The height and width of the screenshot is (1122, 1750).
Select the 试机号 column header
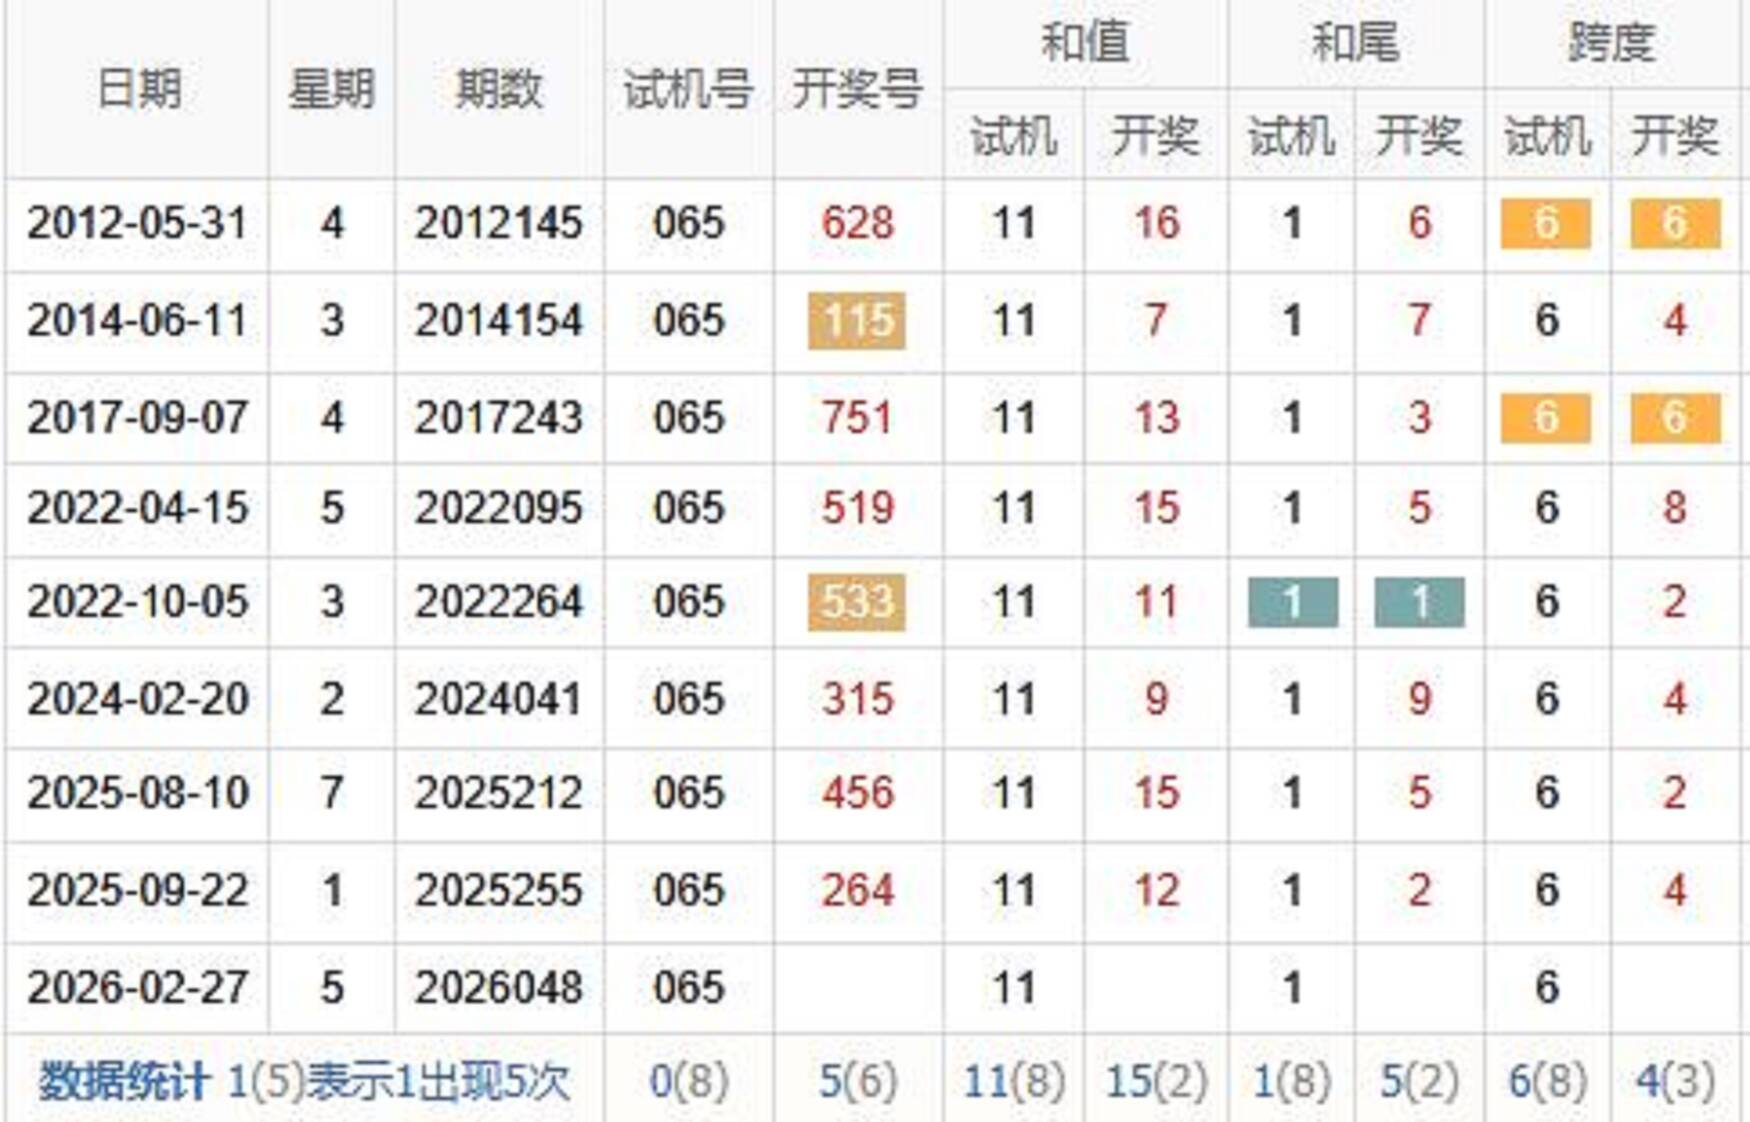pos(688,89)
